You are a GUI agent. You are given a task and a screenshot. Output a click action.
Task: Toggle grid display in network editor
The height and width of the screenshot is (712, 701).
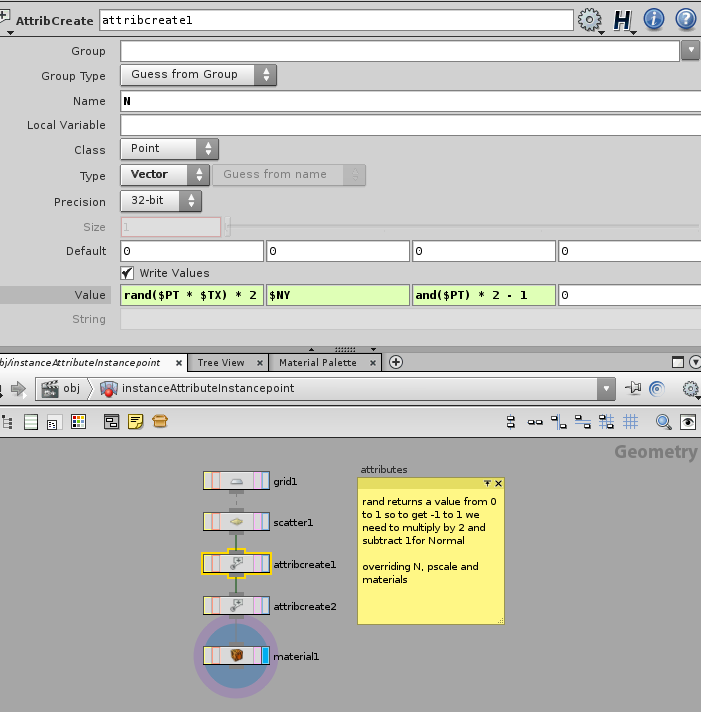[x=631, y=422]
